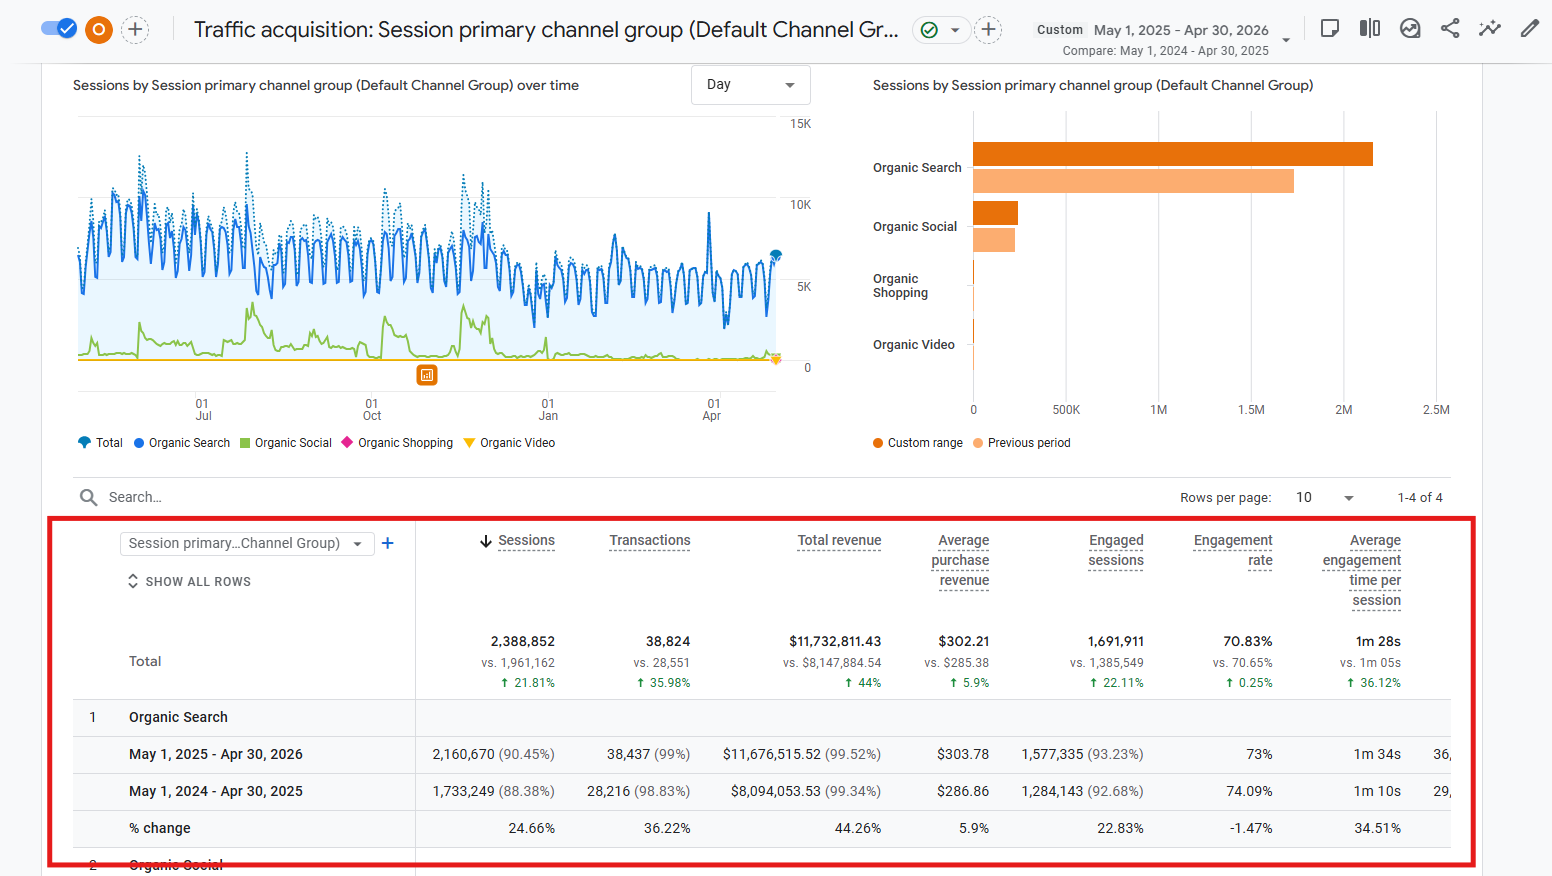The image size is (1552, 876).
Task: Click the pencil edit report icon
Action: pos(1530,28)
